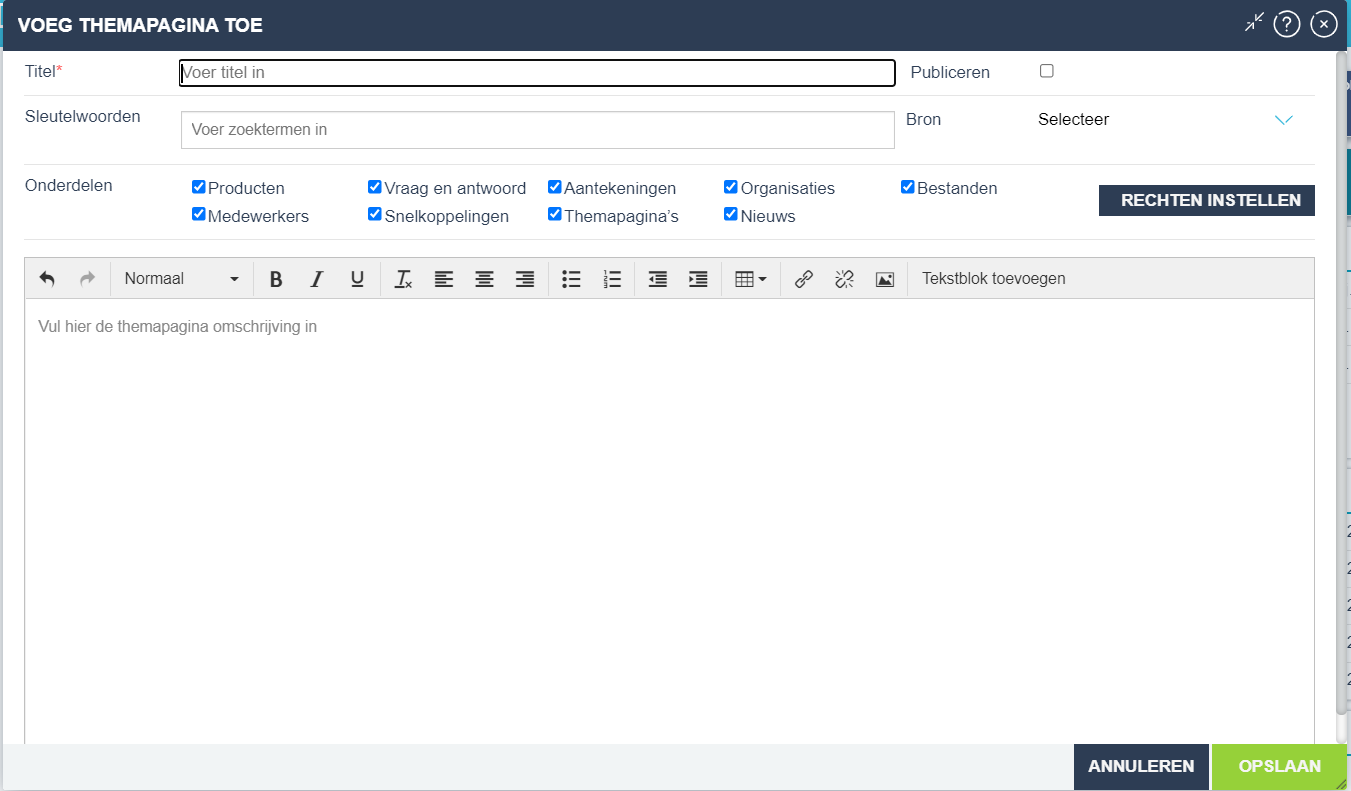Image resolution: width=1351 pixels, height=791 pixels.
Task: Undo the last editor action
Action: pyautogui.click(x=47, y=279)
